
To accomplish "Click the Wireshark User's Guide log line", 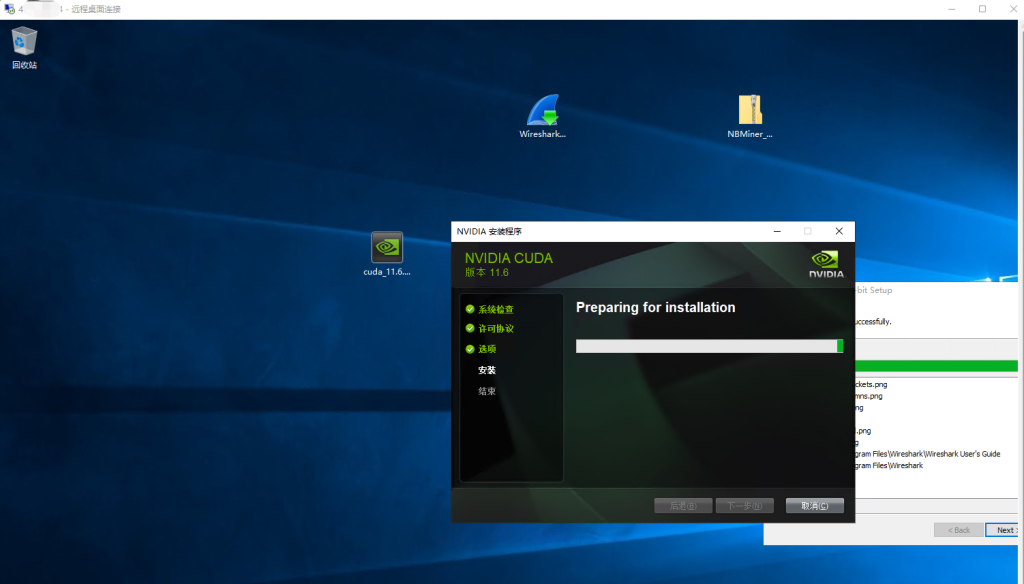I will coord(927,453).
